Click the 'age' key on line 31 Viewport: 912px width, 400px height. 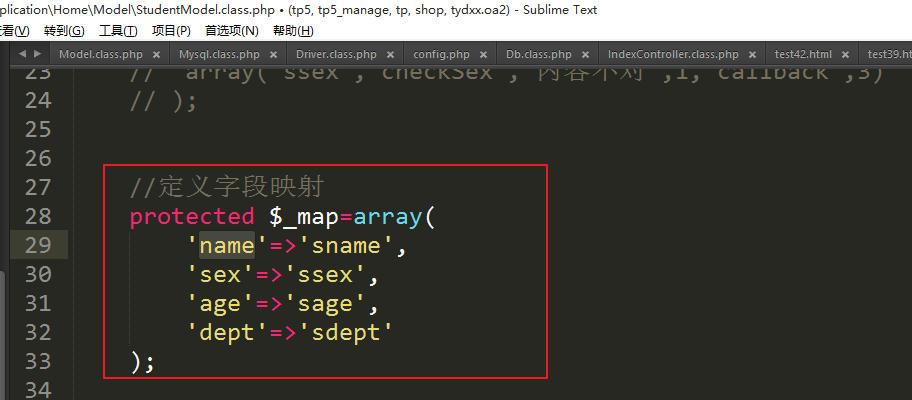[220, 303]
